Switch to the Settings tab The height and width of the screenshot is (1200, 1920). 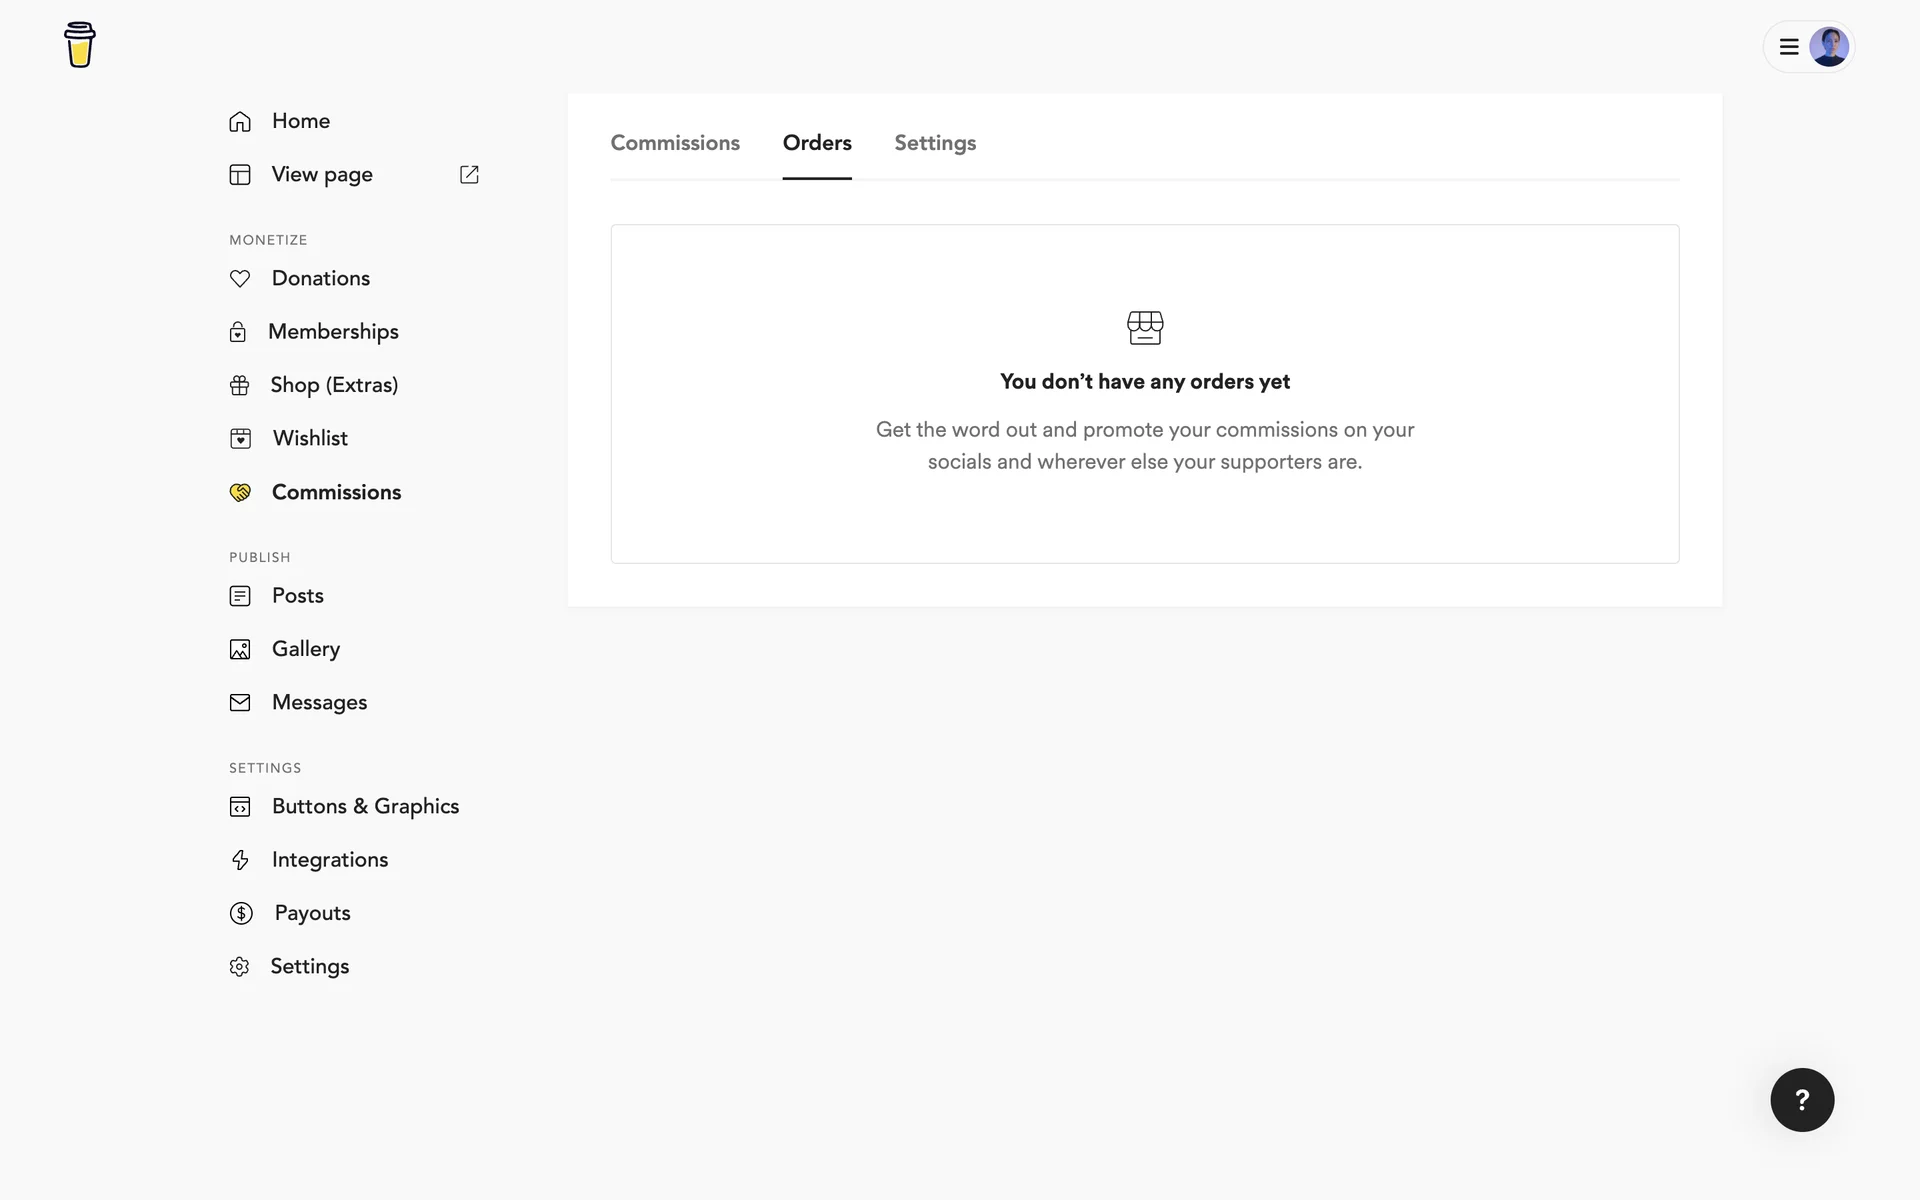(x=935, y=143)
